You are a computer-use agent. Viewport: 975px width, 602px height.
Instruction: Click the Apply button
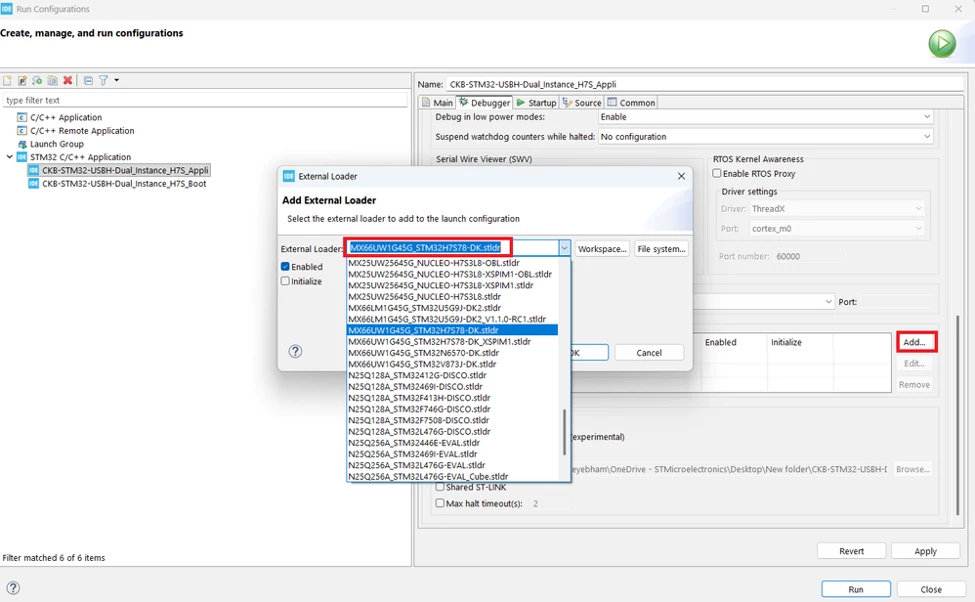925,551
